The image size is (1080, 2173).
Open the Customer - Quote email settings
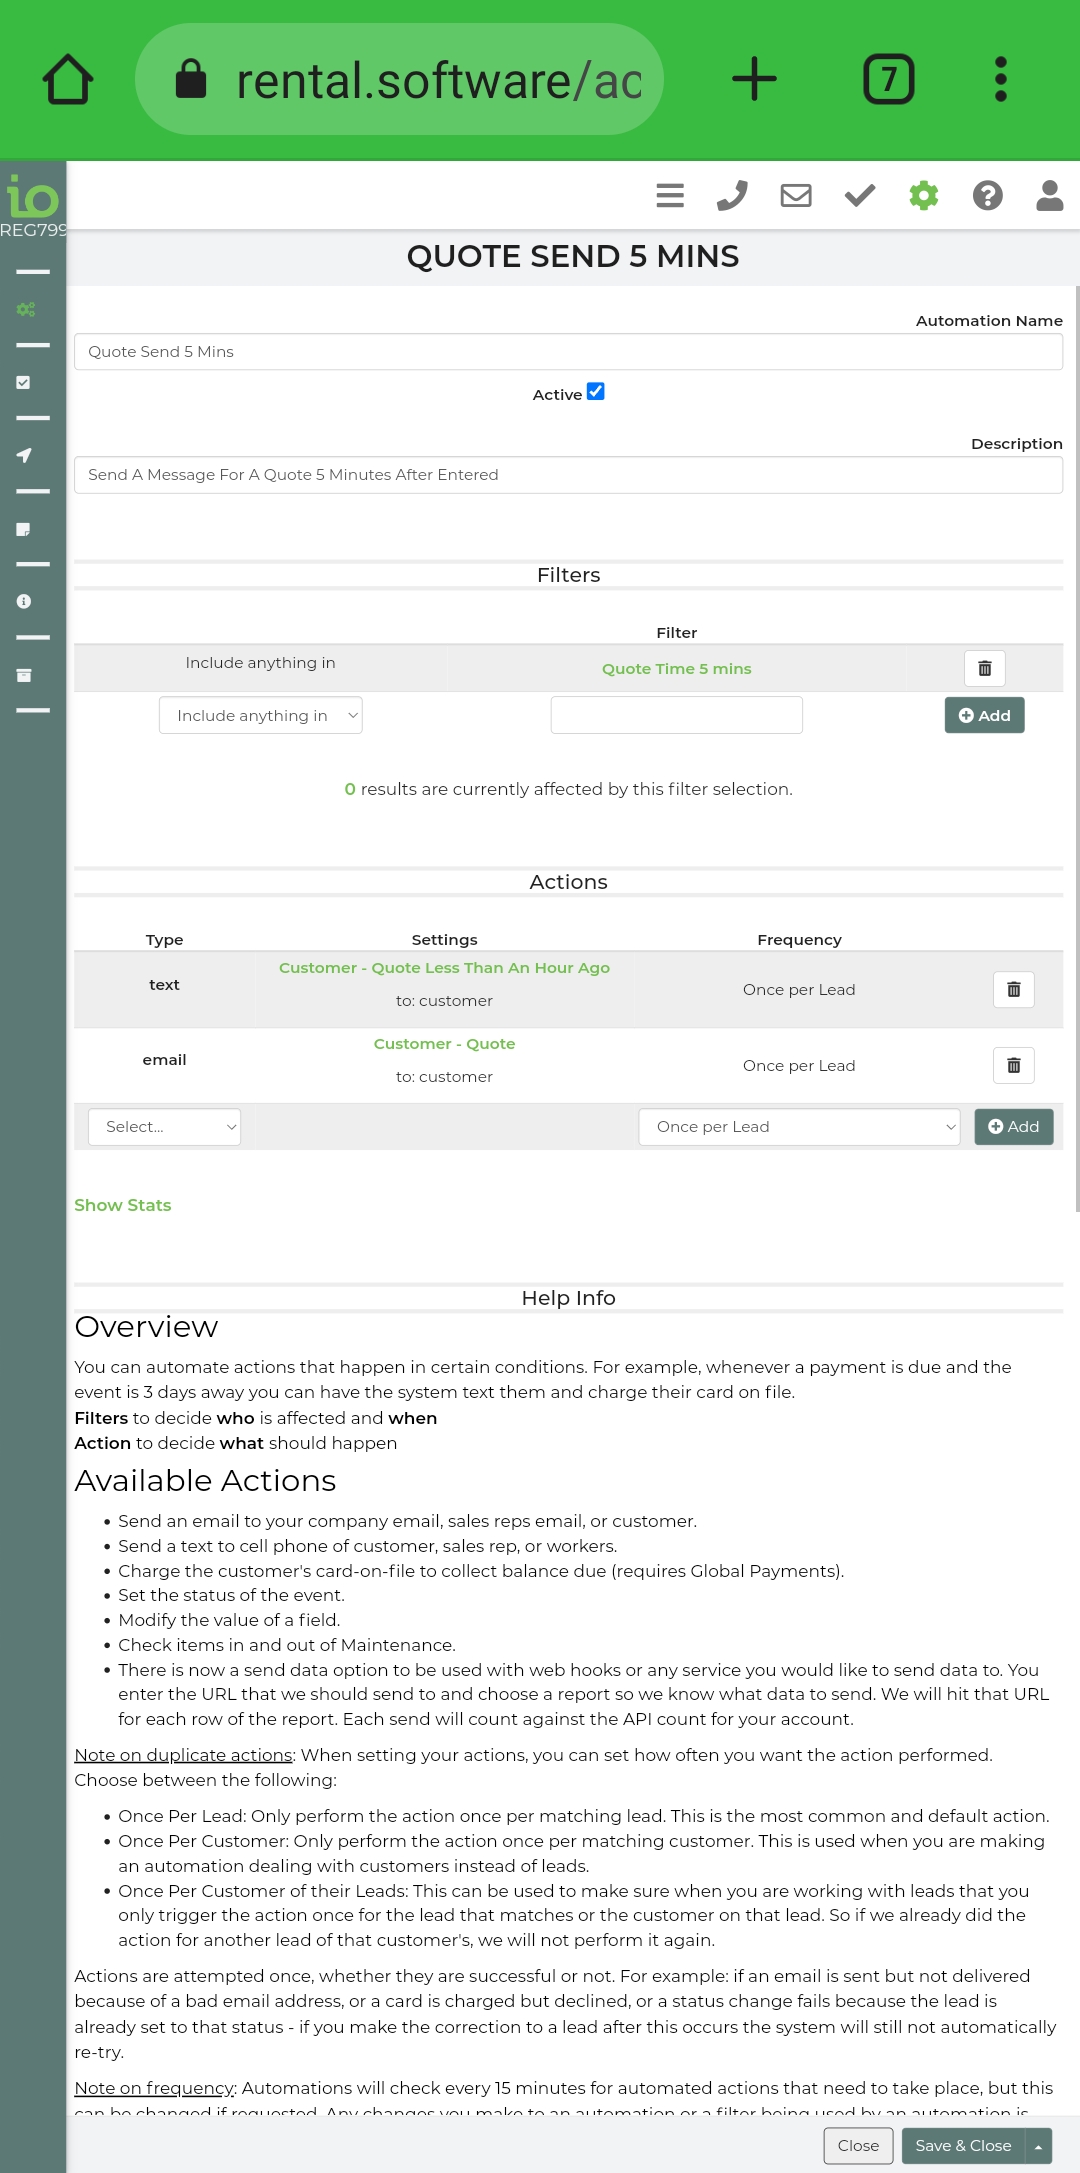444,1044
